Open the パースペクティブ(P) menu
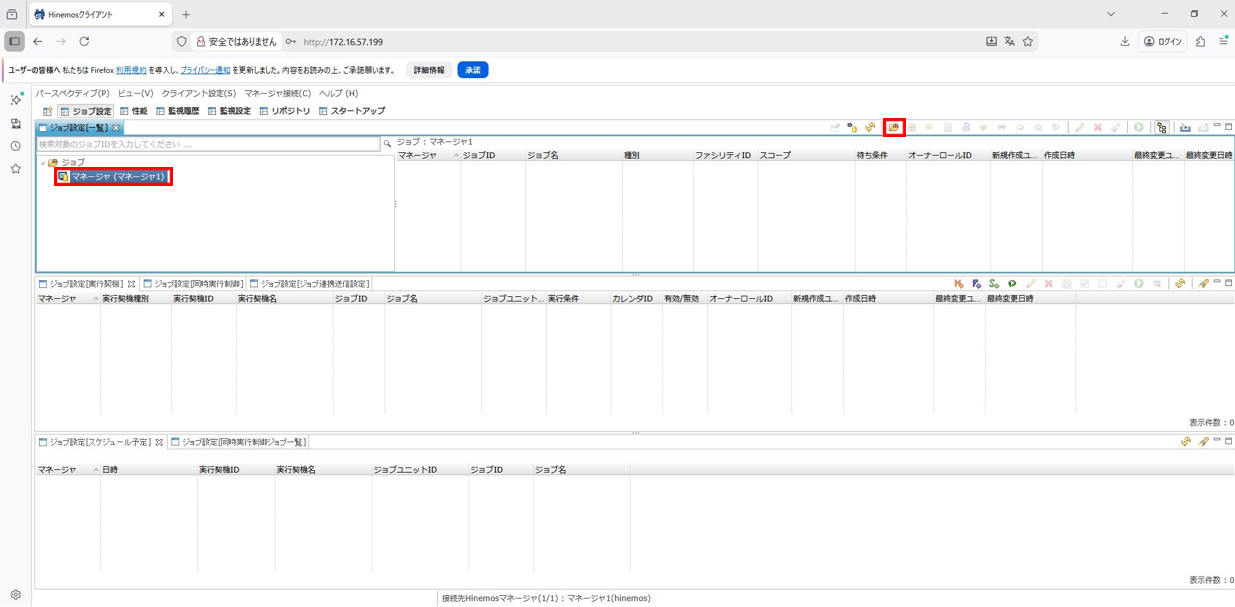Screen dimensions: 1235x607 [x=72, y=93]
